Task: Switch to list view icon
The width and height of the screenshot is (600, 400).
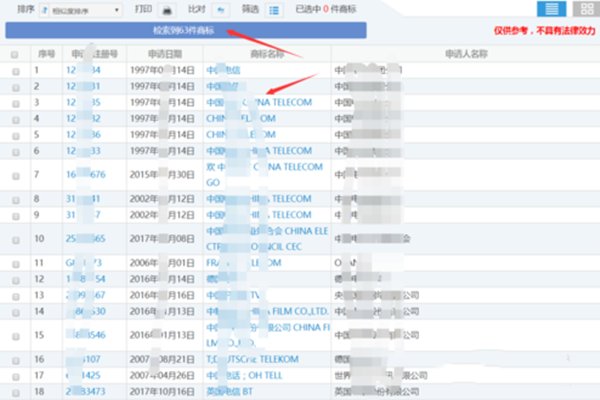Action: point(551,9)
